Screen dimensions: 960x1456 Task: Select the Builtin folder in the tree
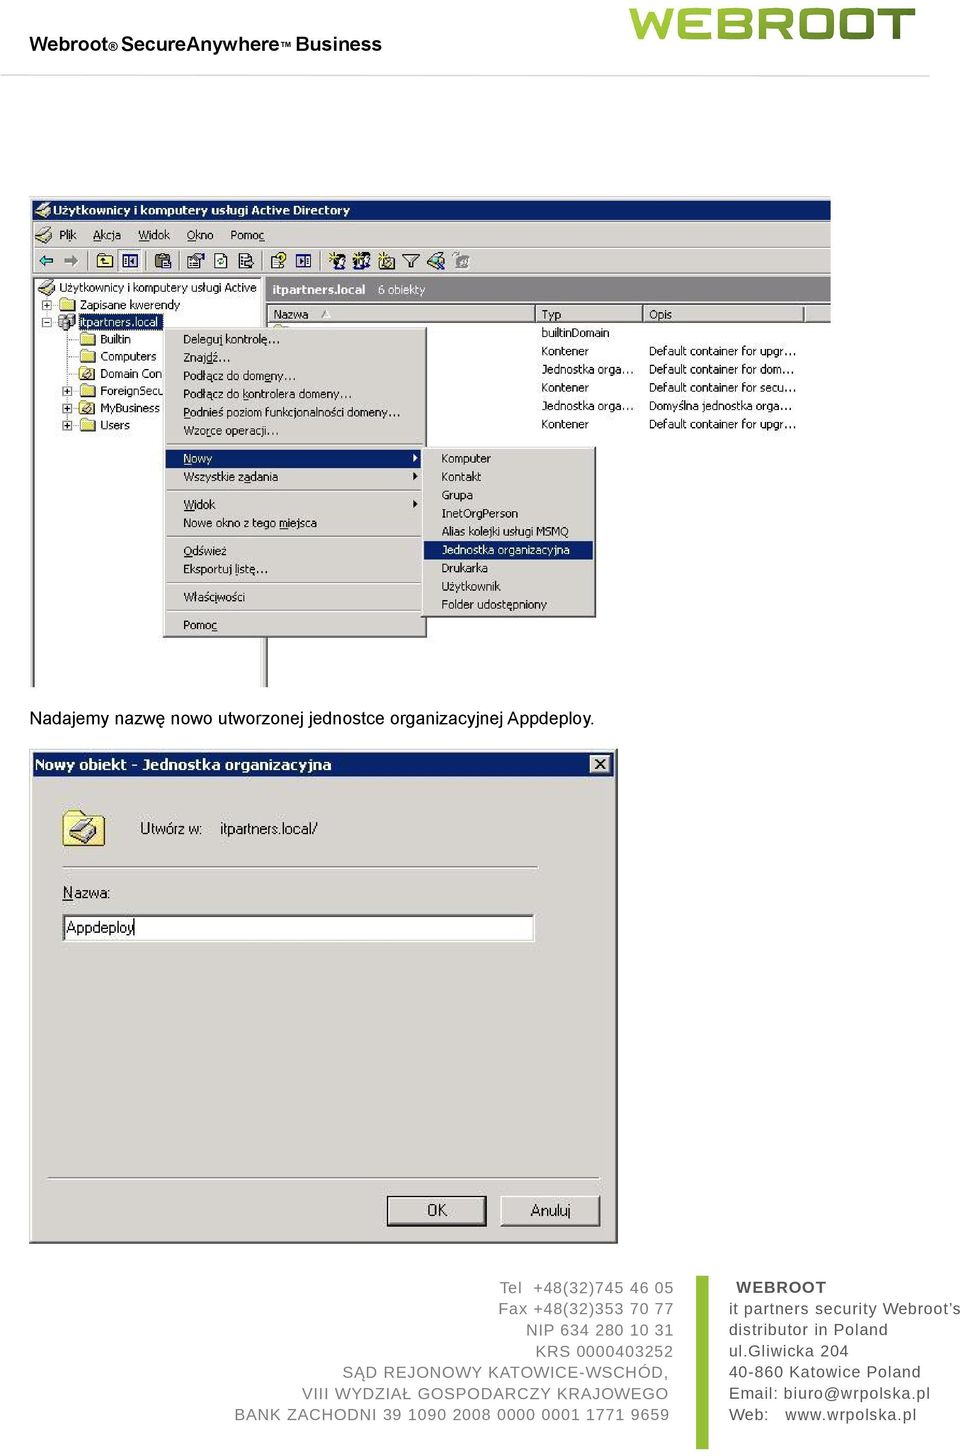106,339
